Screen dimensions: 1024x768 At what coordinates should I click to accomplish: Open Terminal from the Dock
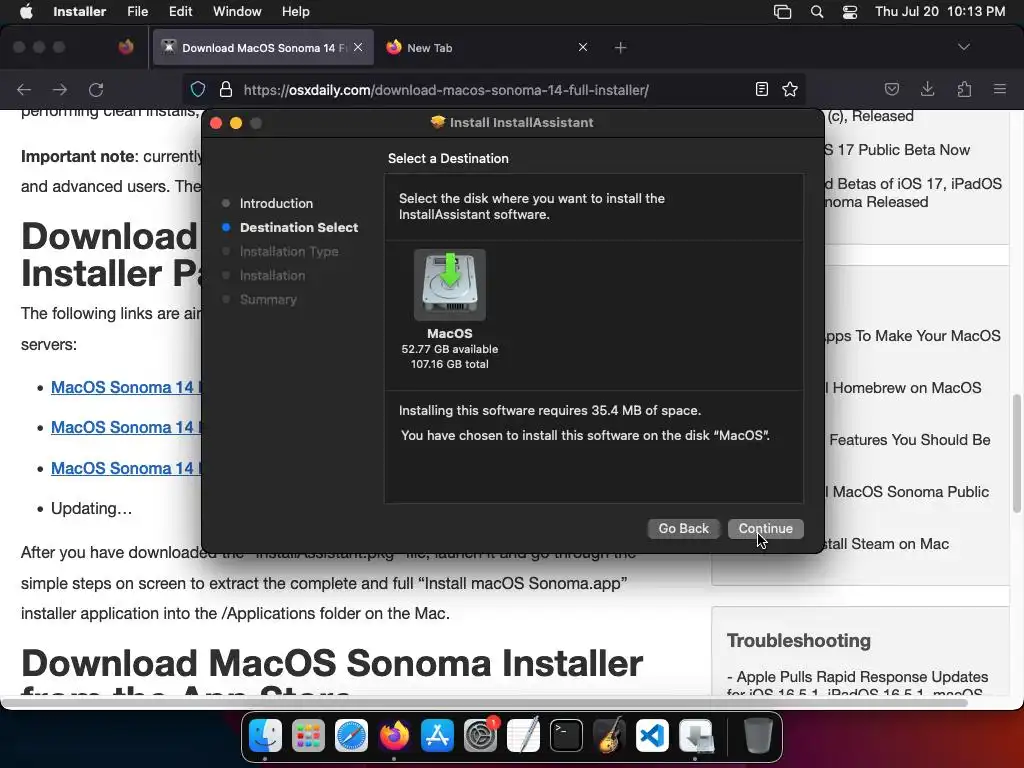tap(566, 736)
